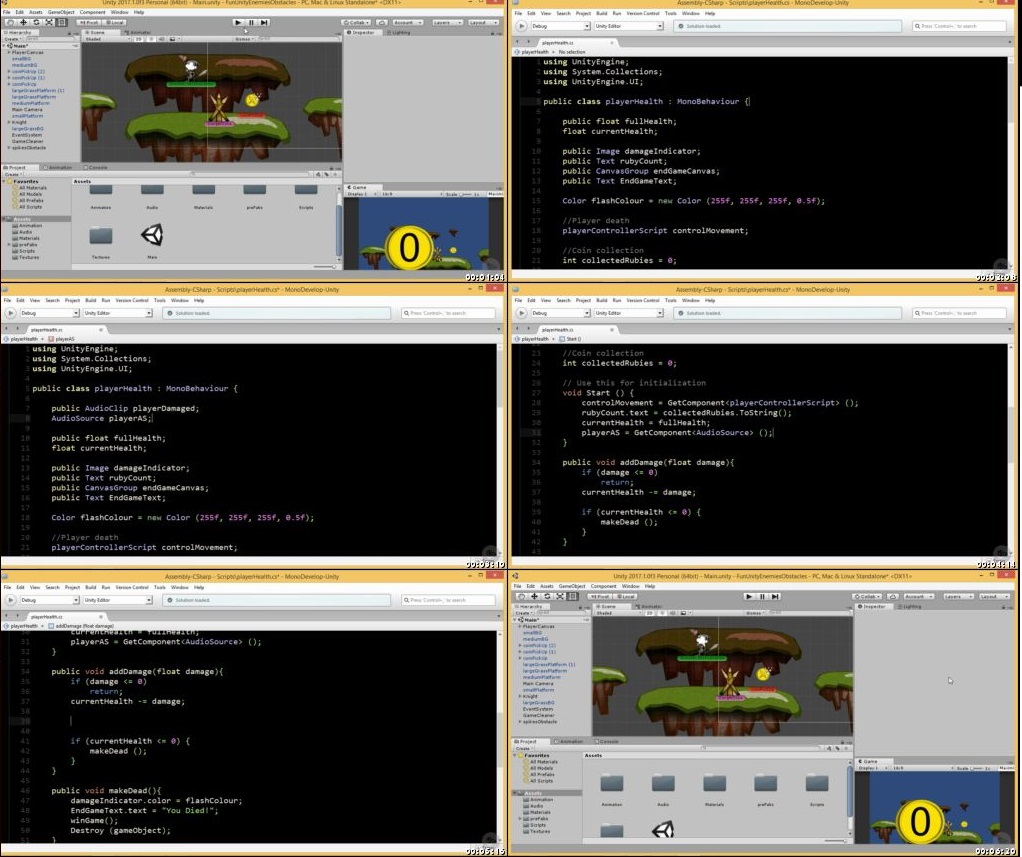Toggle Pivot/Center in bottom-right Unity toolbar
Image resolution: width=1022 pixels, height=857 pixels.
(599, 596)
